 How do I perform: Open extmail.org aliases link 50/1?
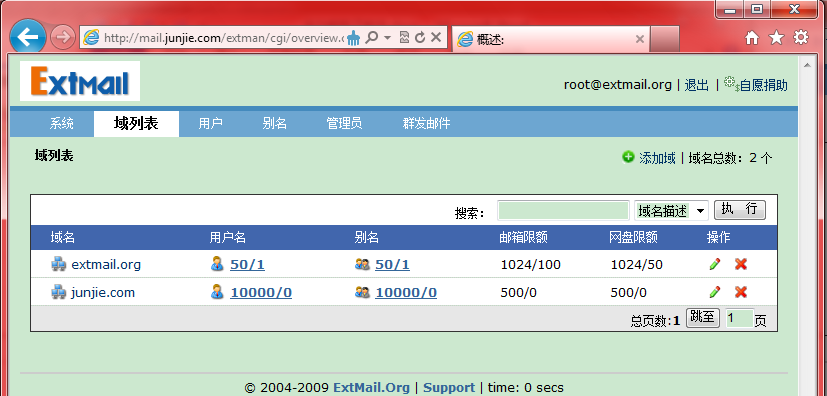coord(392,264)
